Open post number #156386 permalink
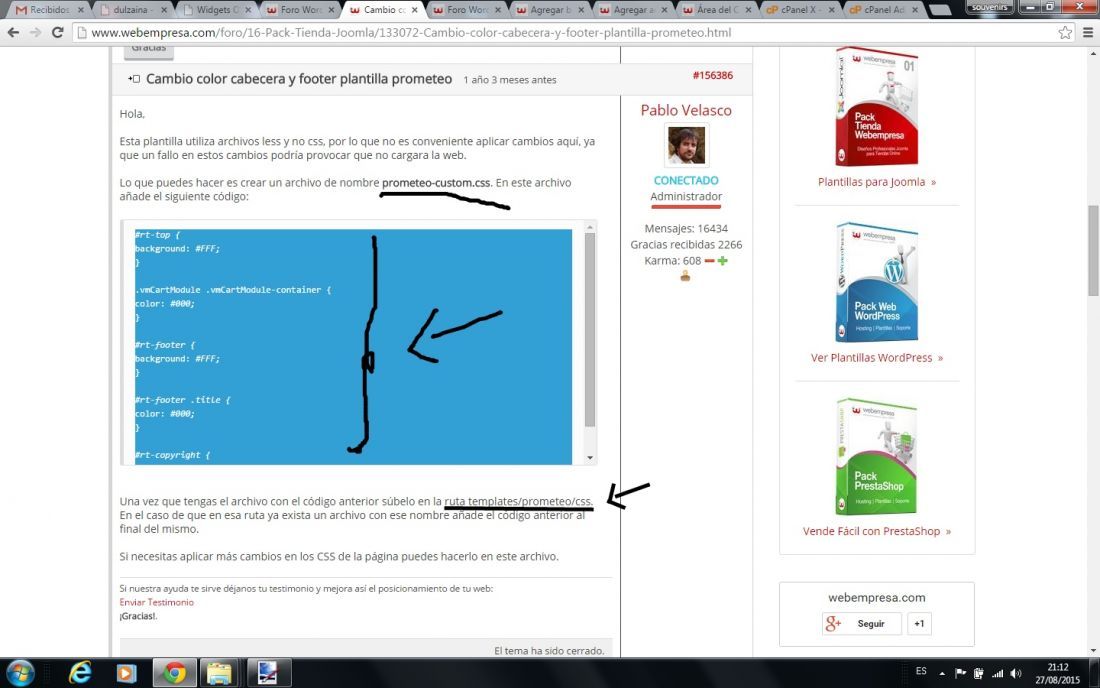This screenshot has height=688, width=1100. coord(713,75)
